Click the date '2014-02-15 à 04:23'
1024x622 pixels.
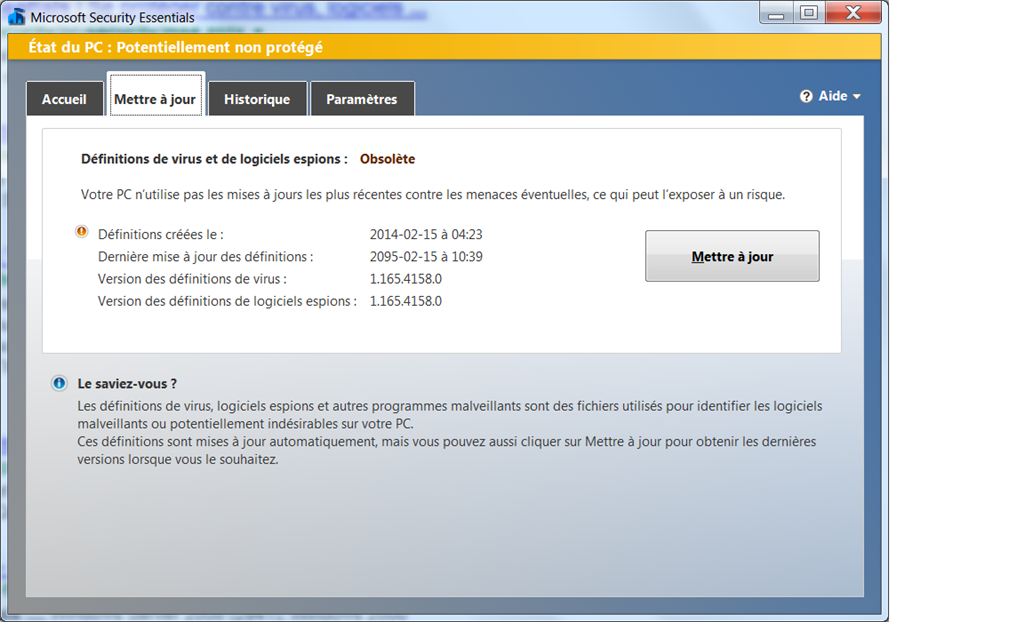click(426, 234)
